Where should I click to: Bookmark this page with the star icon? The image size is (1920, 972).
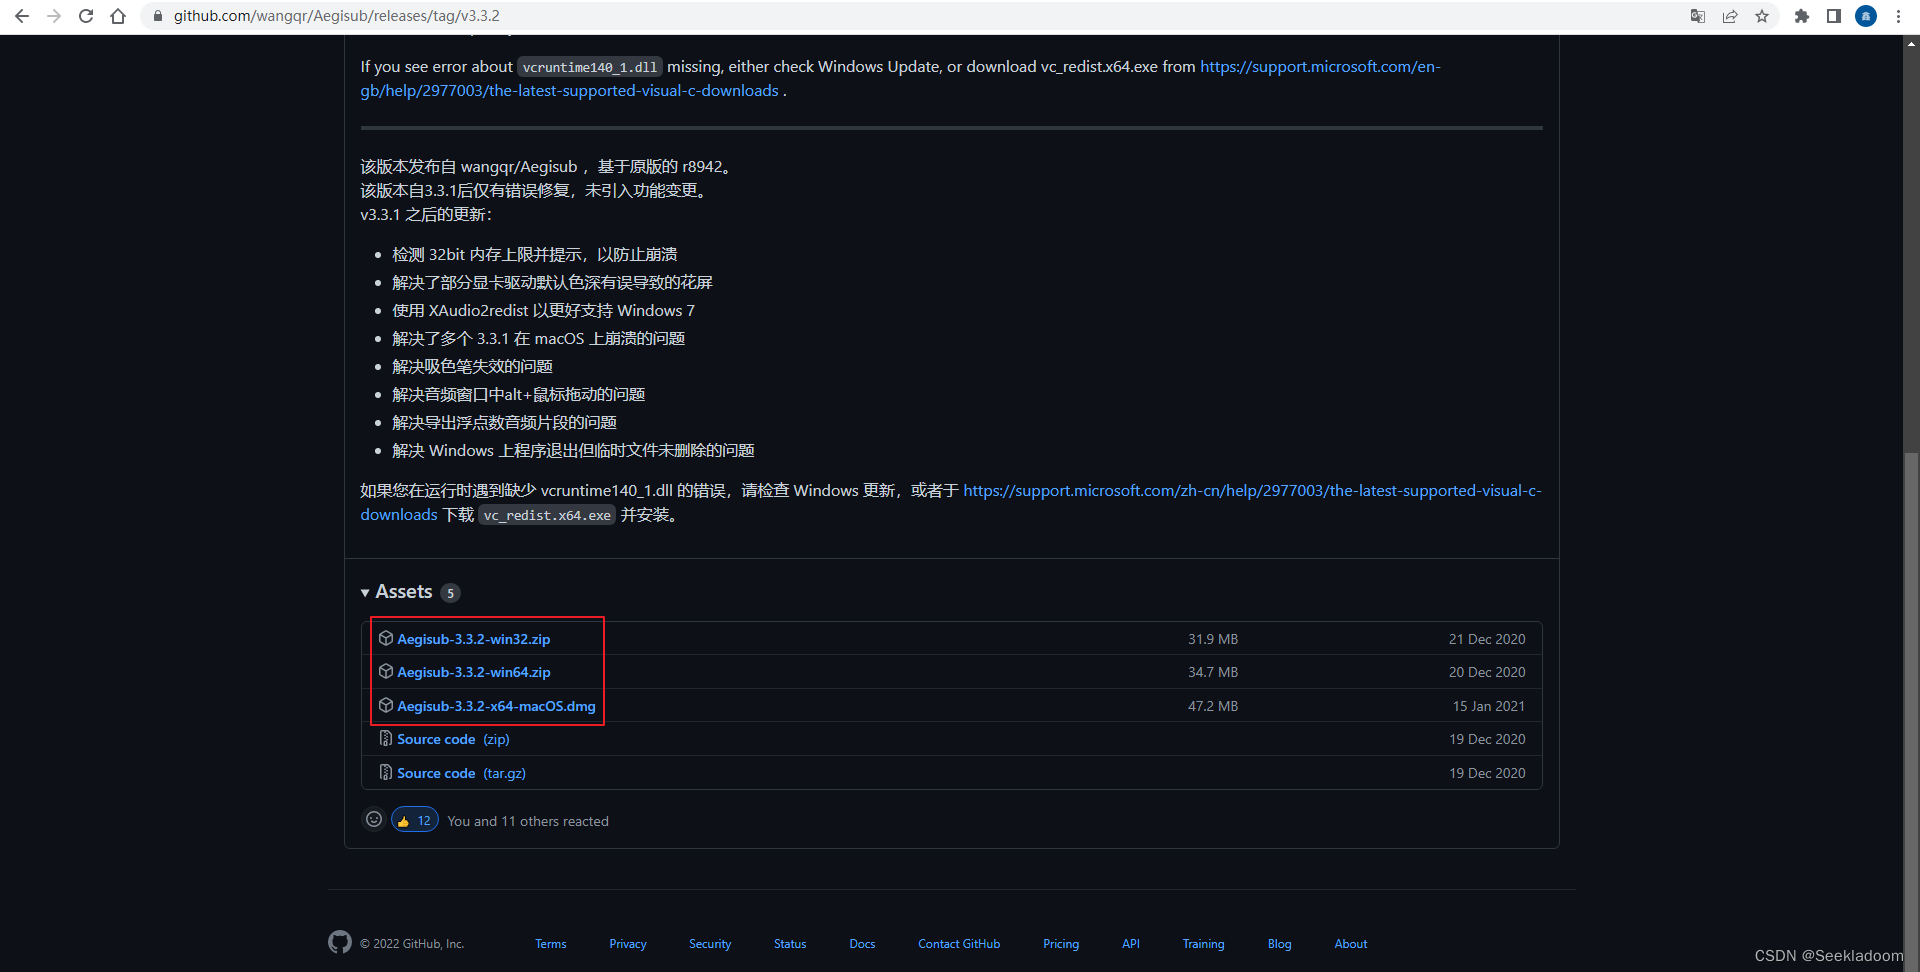(1762, 16)
